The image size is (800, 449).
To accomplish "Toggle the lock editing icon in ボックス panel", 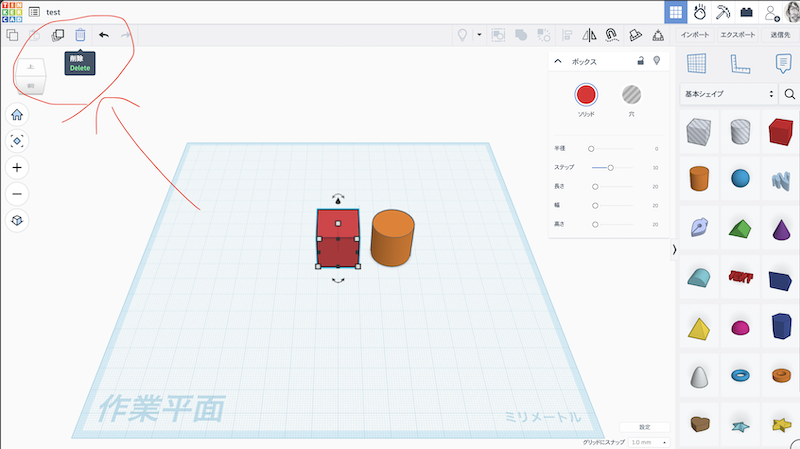I will [x=640, y=61].
